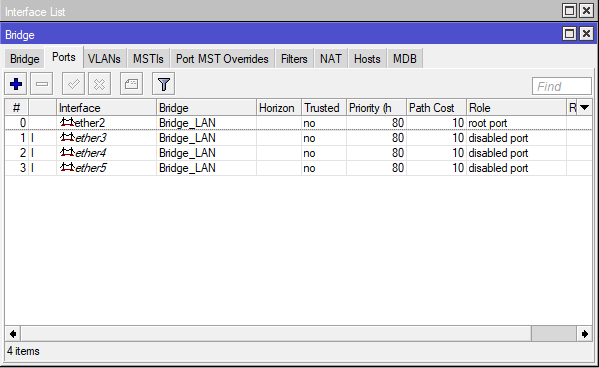599x368 pixels.
Task: Click the inactive flag 'I' of row 1
Action: 32,138
